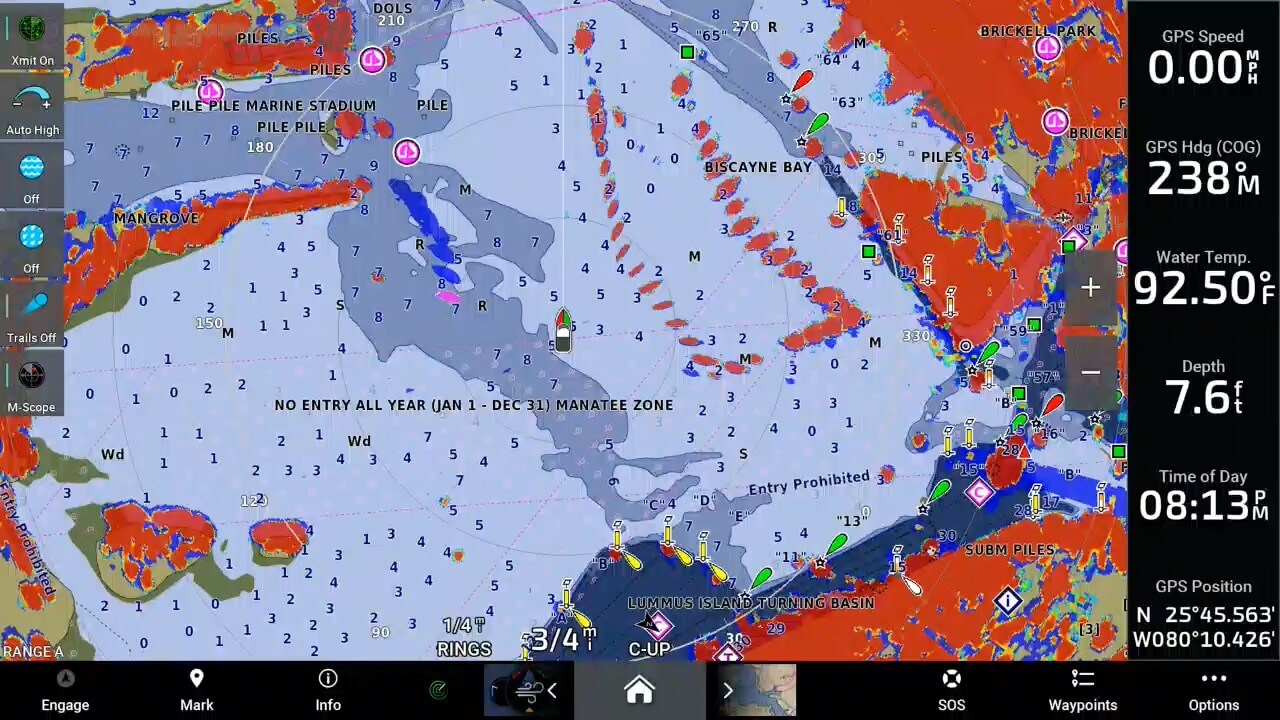
Task: Click the right chevron page arrow
Action: point(727,690)
